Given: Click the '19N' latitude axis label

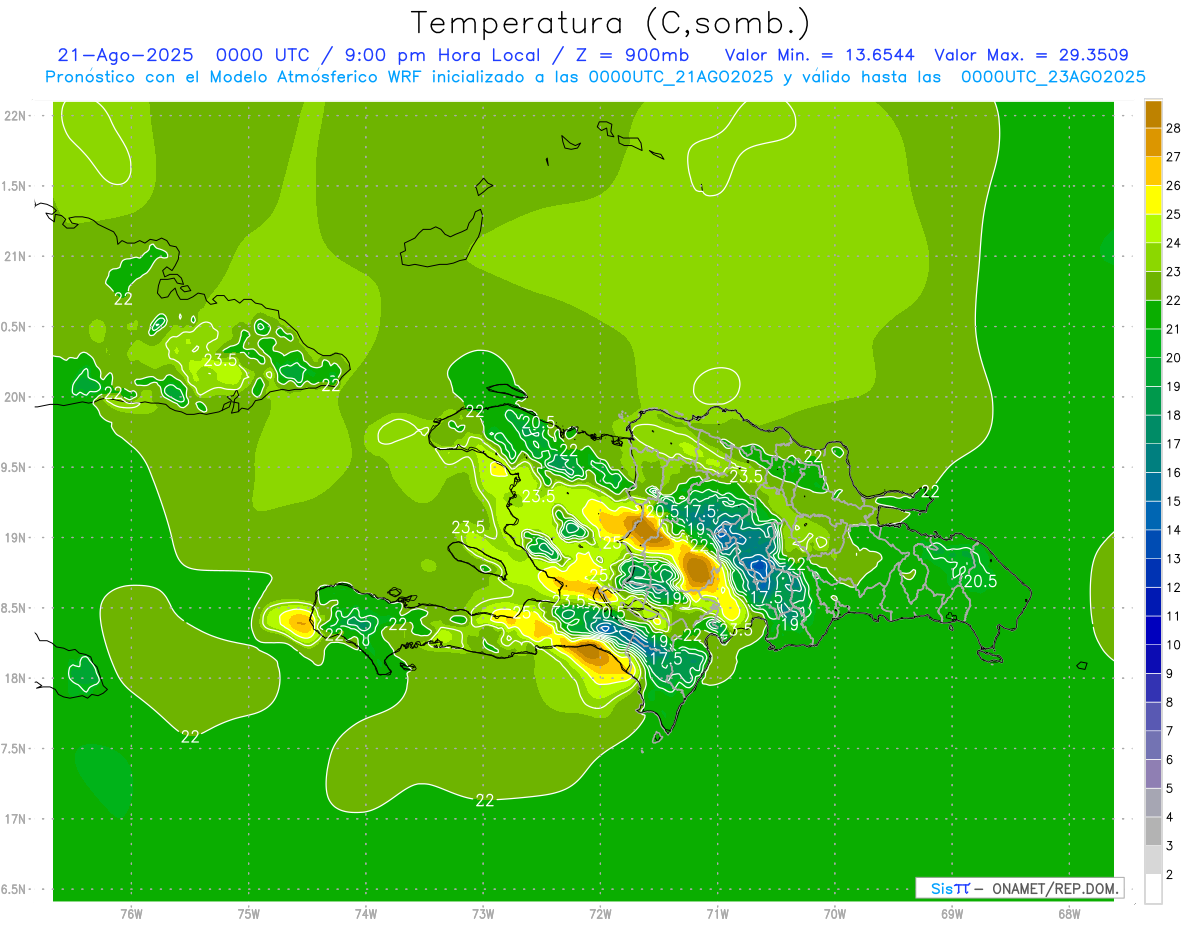Looking at the screenshot, I should pyautogui.click(x=14, y=537).
